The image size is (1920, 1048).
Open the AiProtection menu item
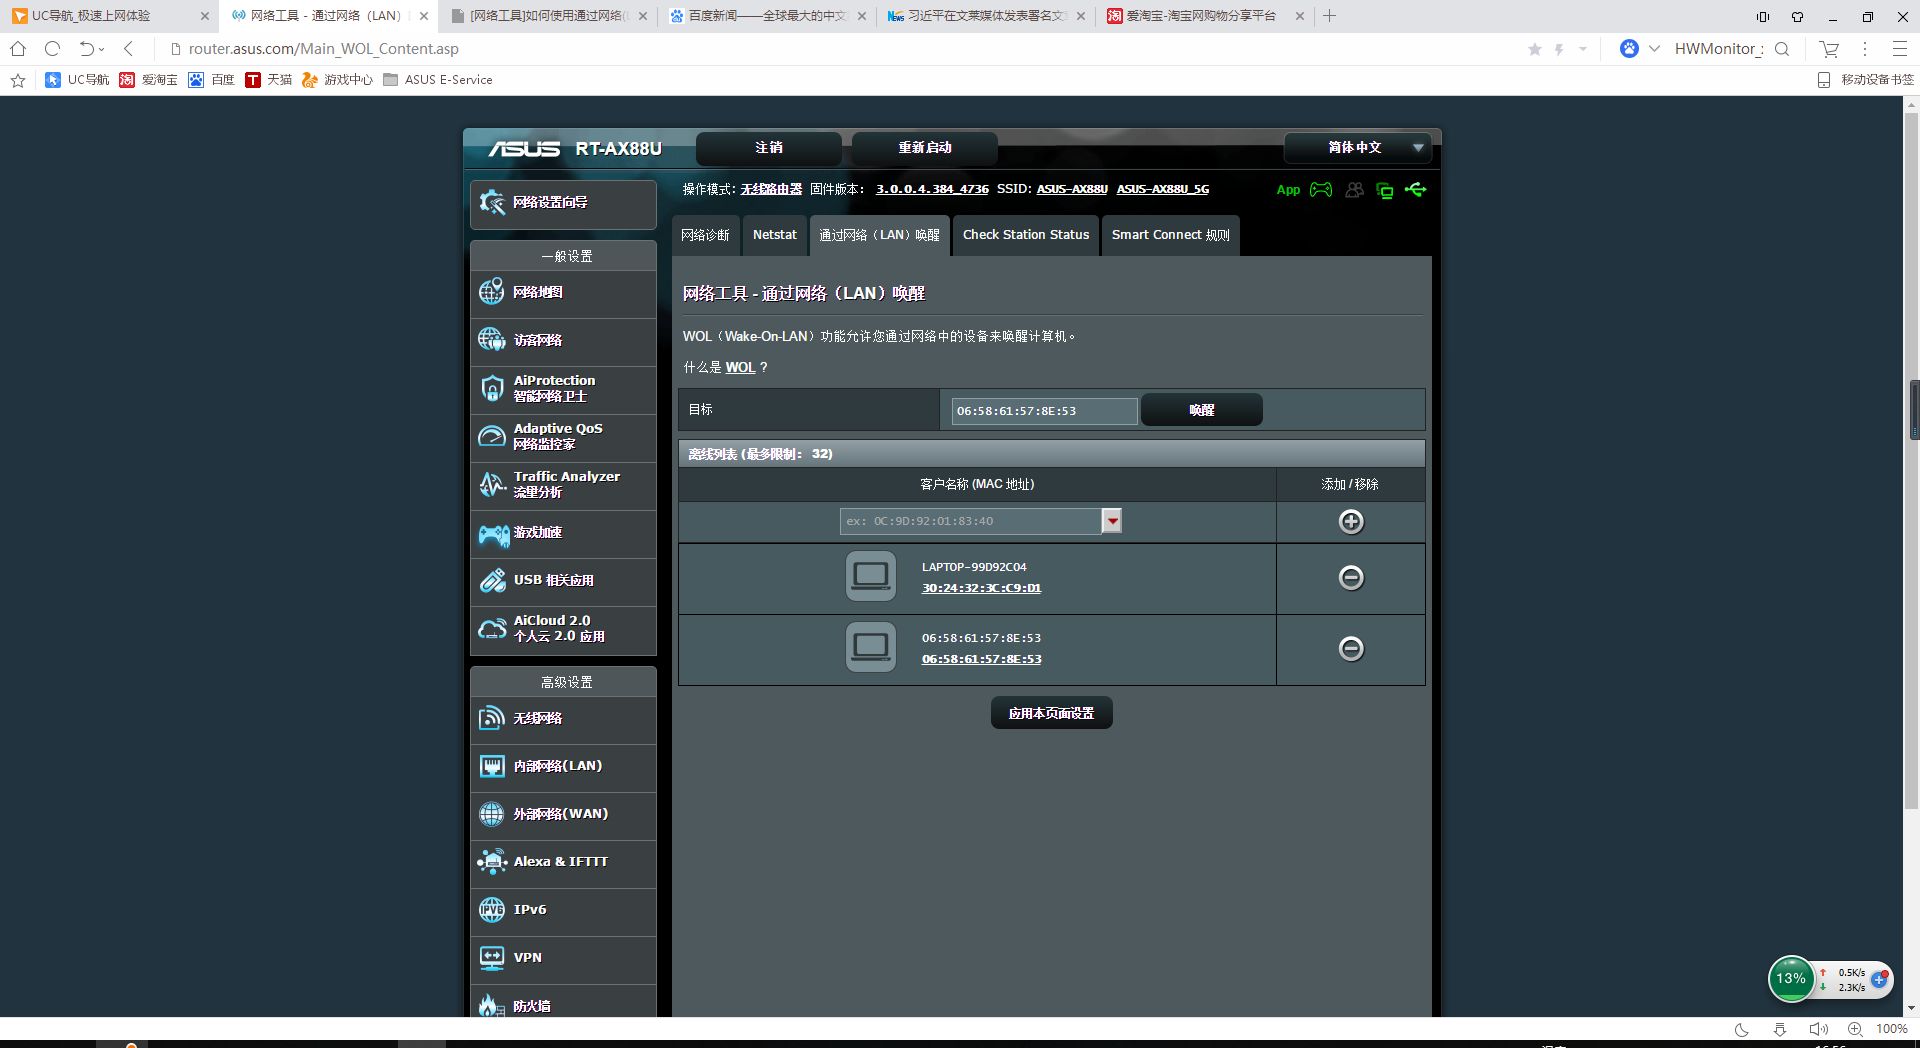(563, 389)
